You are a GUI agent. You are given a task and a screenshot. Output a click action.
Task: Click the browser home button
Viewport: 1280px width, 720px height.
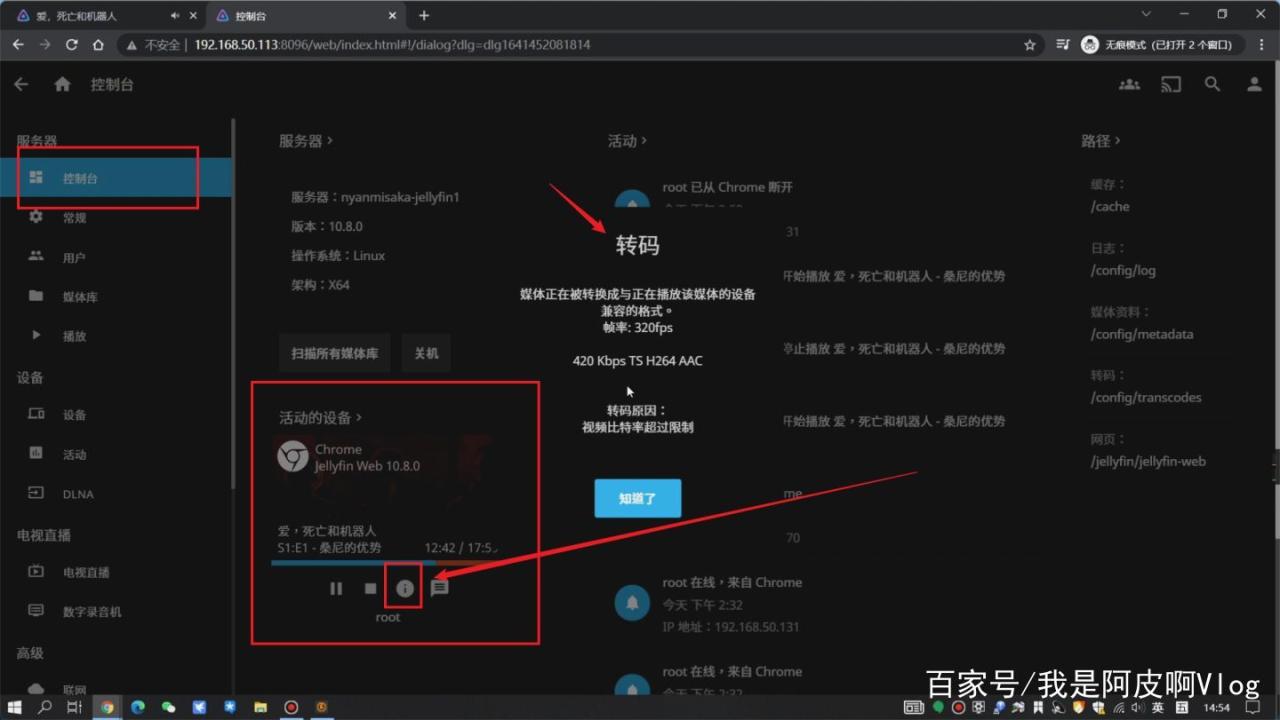98,45
